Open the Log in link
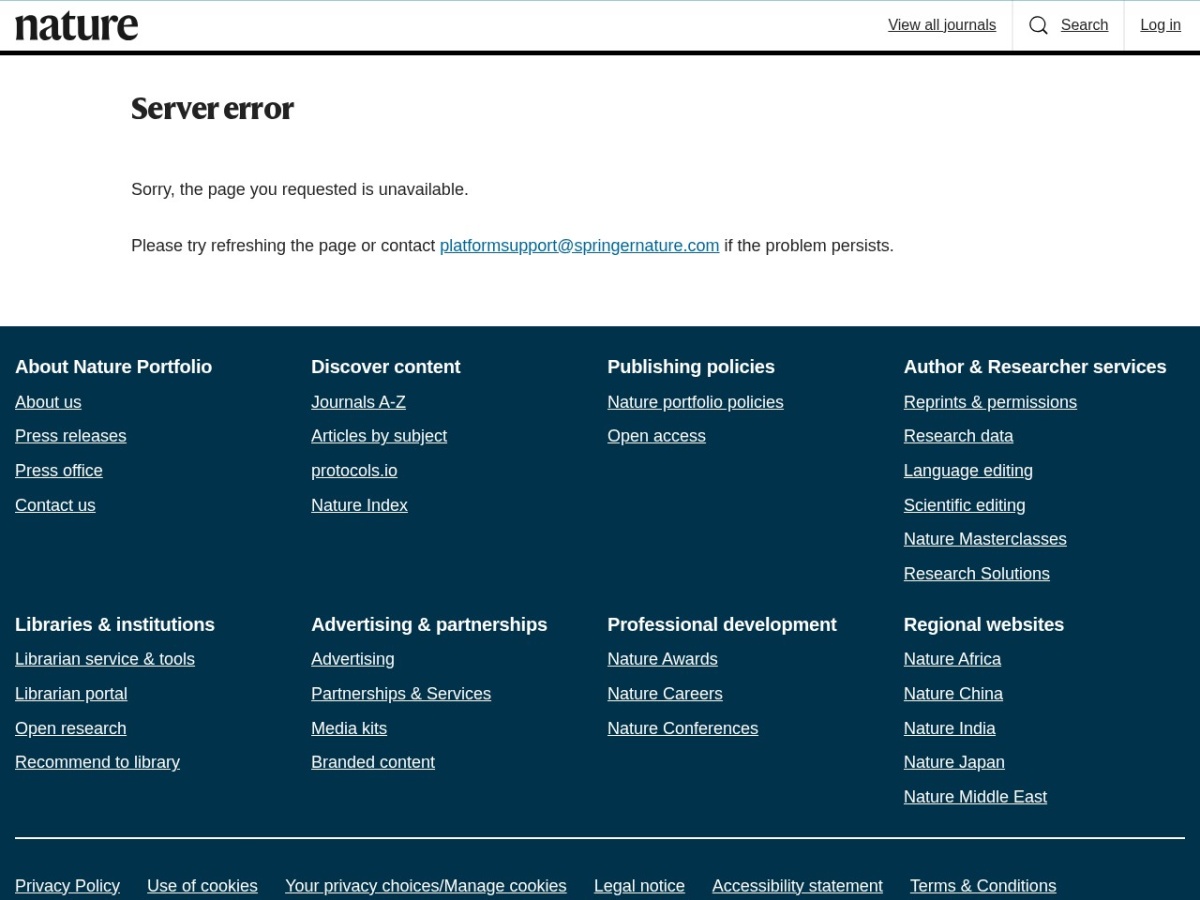The height and width of the screenshot is (900, 1200). (1160, 25)
